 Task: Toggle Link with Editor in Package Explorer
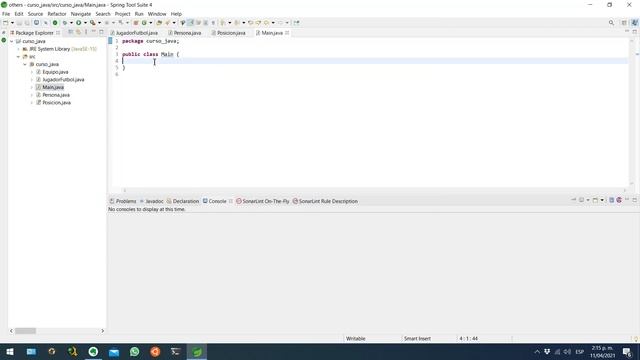tap(78, 32)
